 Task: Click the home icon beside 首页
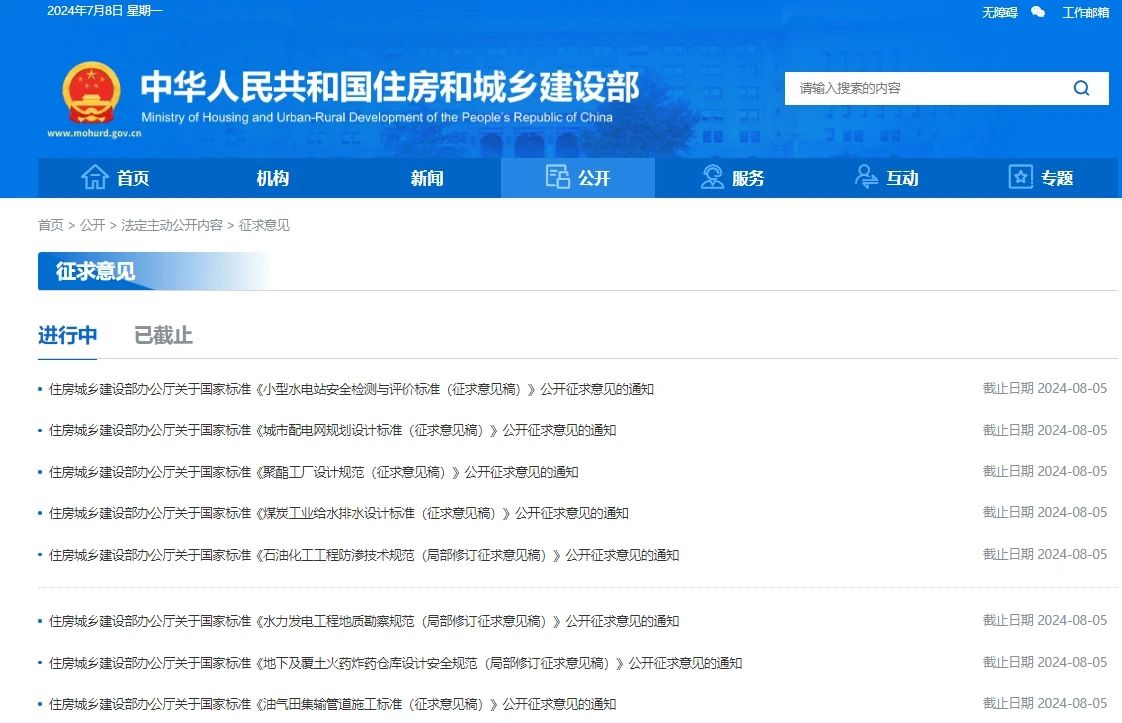[x=95, y=178]
